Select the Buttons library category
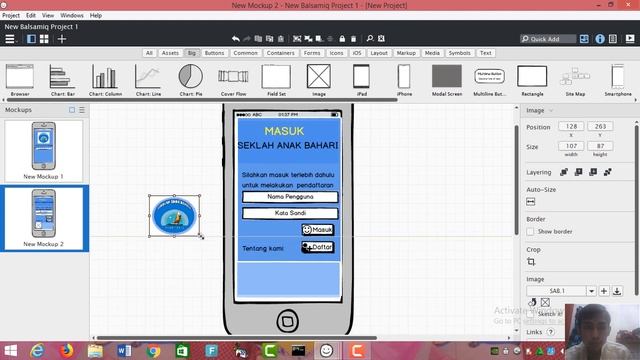The width and height of the screenshot is (640, 360). point(214,53)
